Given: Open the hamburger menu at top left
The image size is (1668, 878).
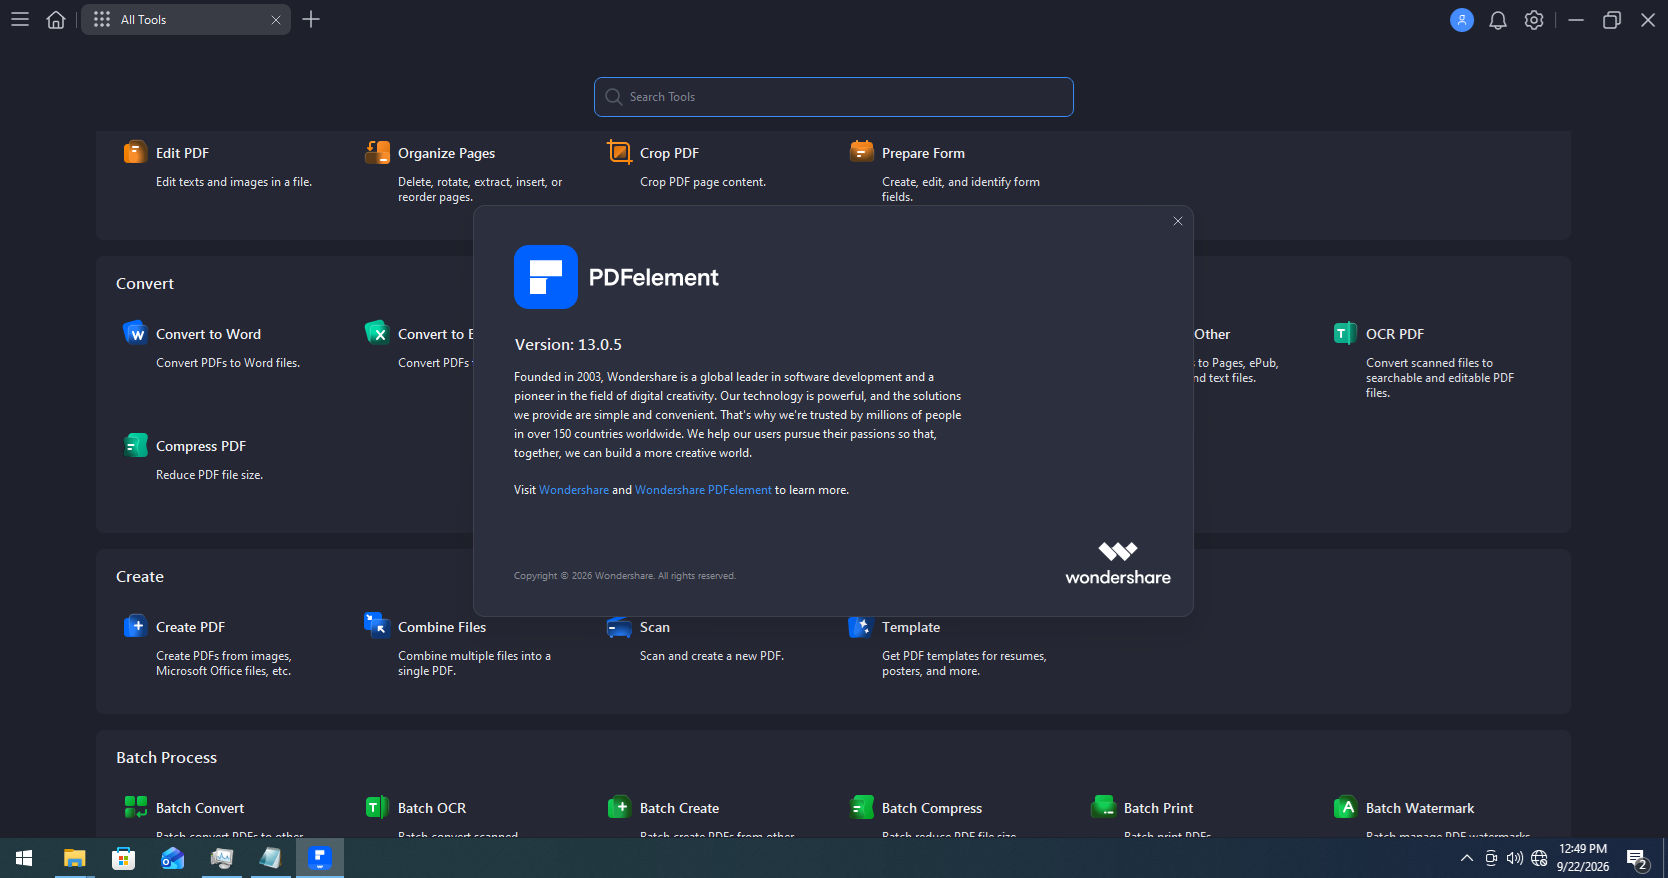Looking at the screenshot, I should [20, 19].
